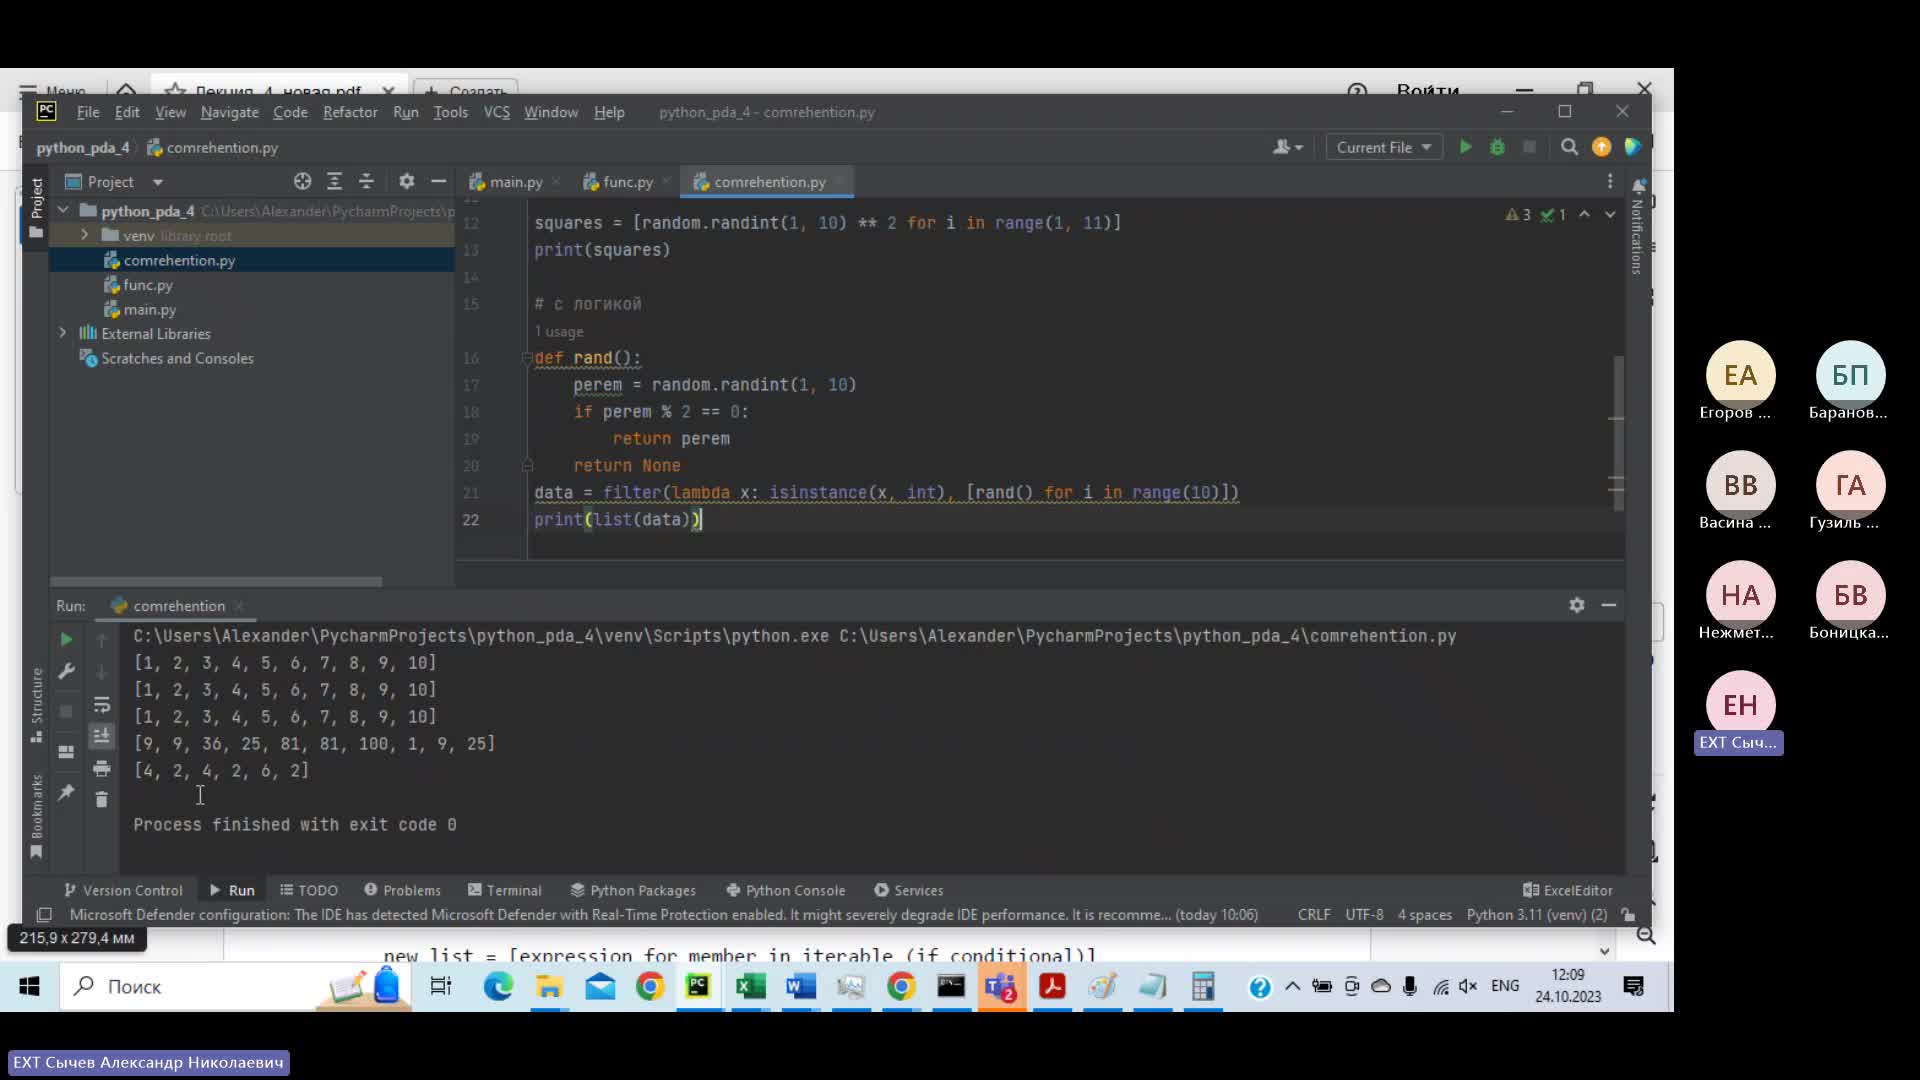Open the user account icon in toolbar
The image size is (1920, 1080).
[1287, 147]
